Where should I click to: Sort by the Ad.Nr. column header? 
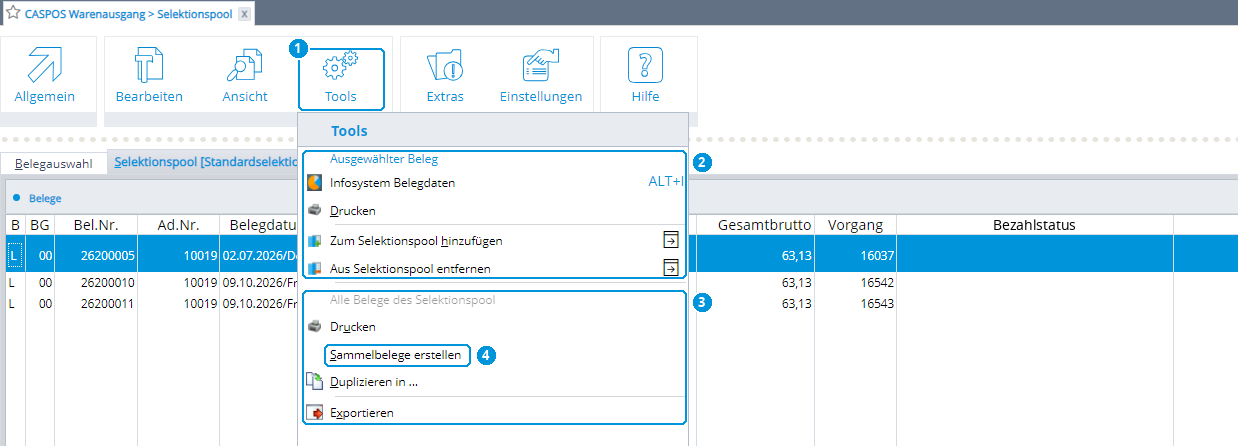coord(178,225)
